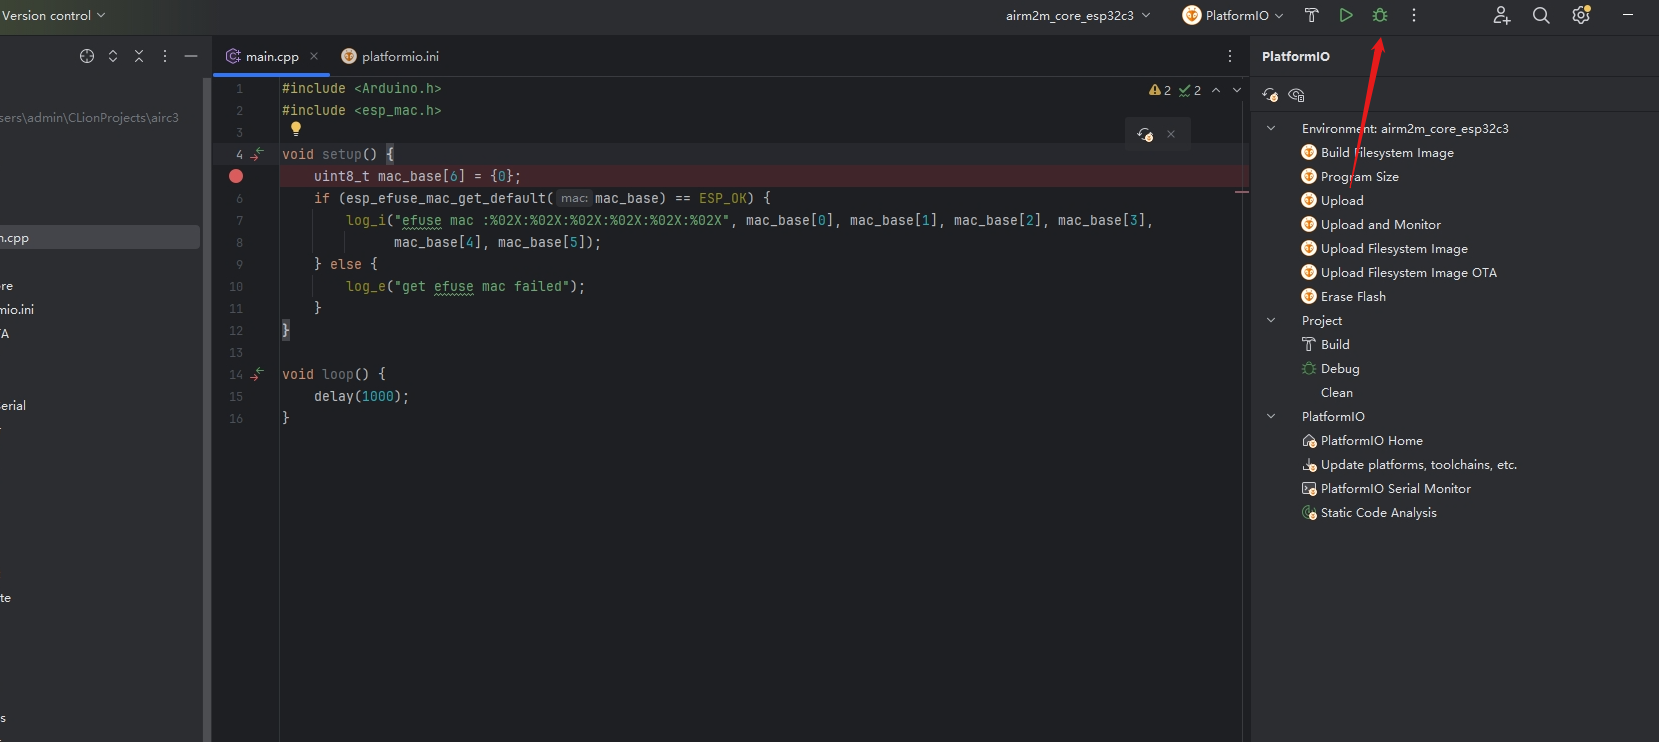
Task: Click line number 12 in the gutter
Action: (236, 330)
